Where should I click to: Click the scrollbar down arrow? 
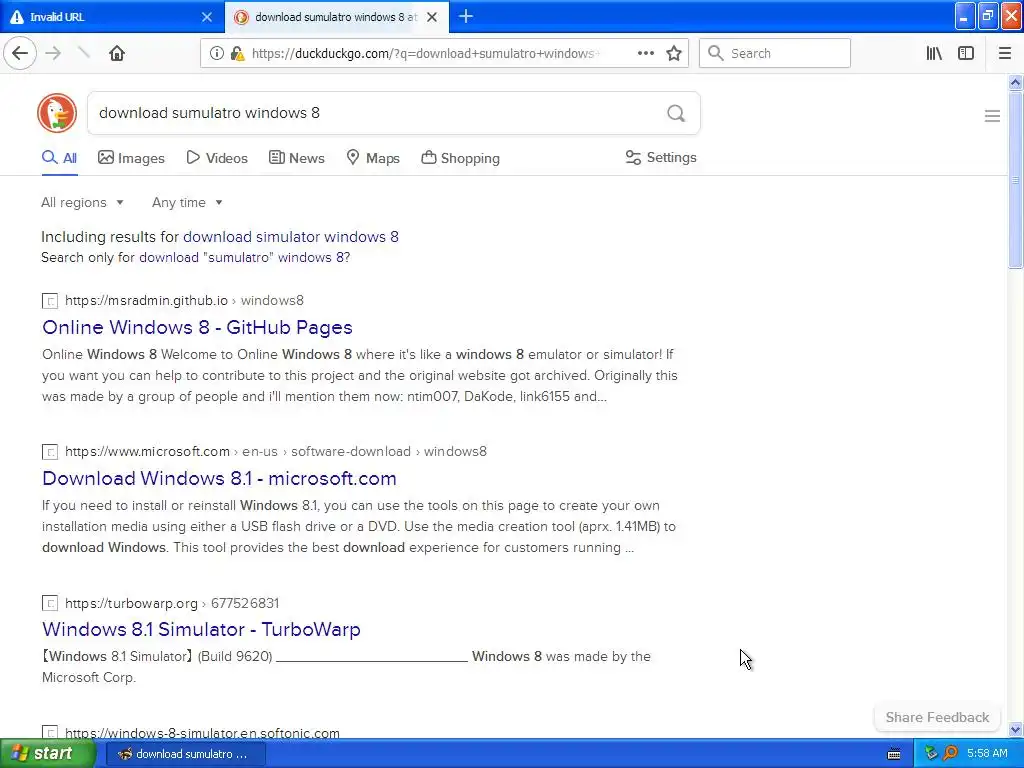point(1015,729)
